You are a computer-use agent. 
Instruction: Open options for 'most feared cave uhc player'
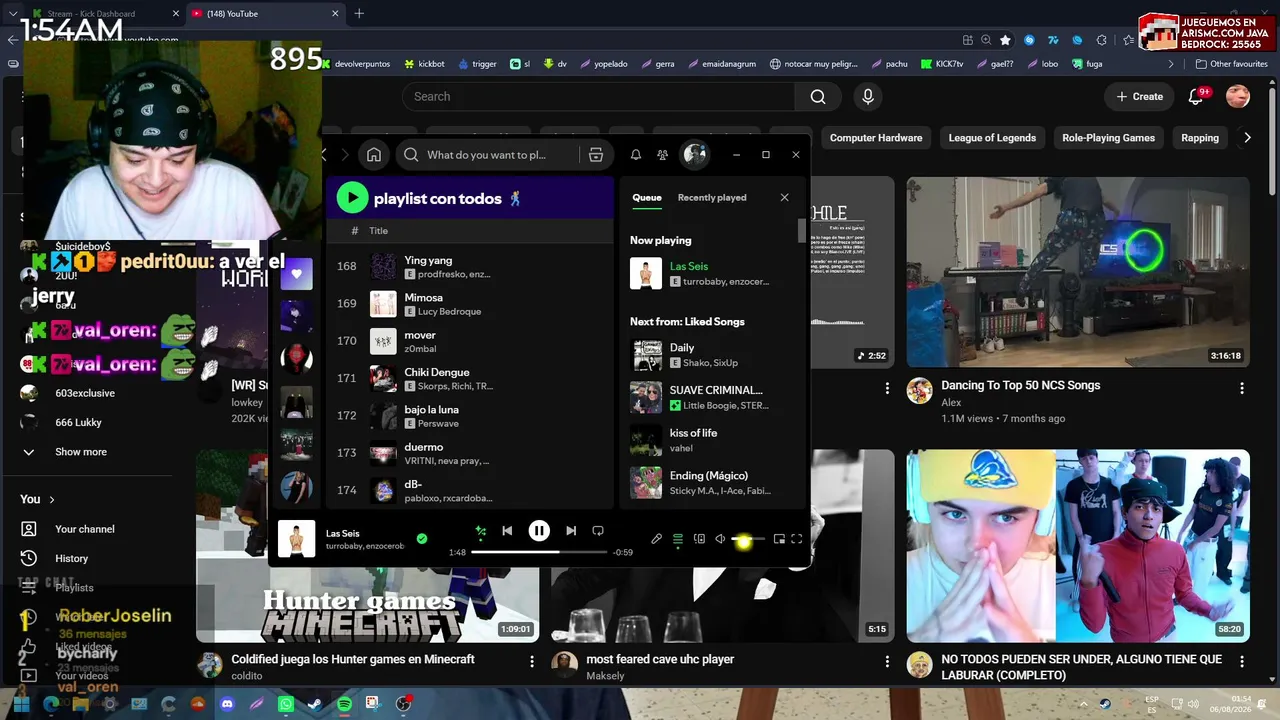[x=887, y=662]
